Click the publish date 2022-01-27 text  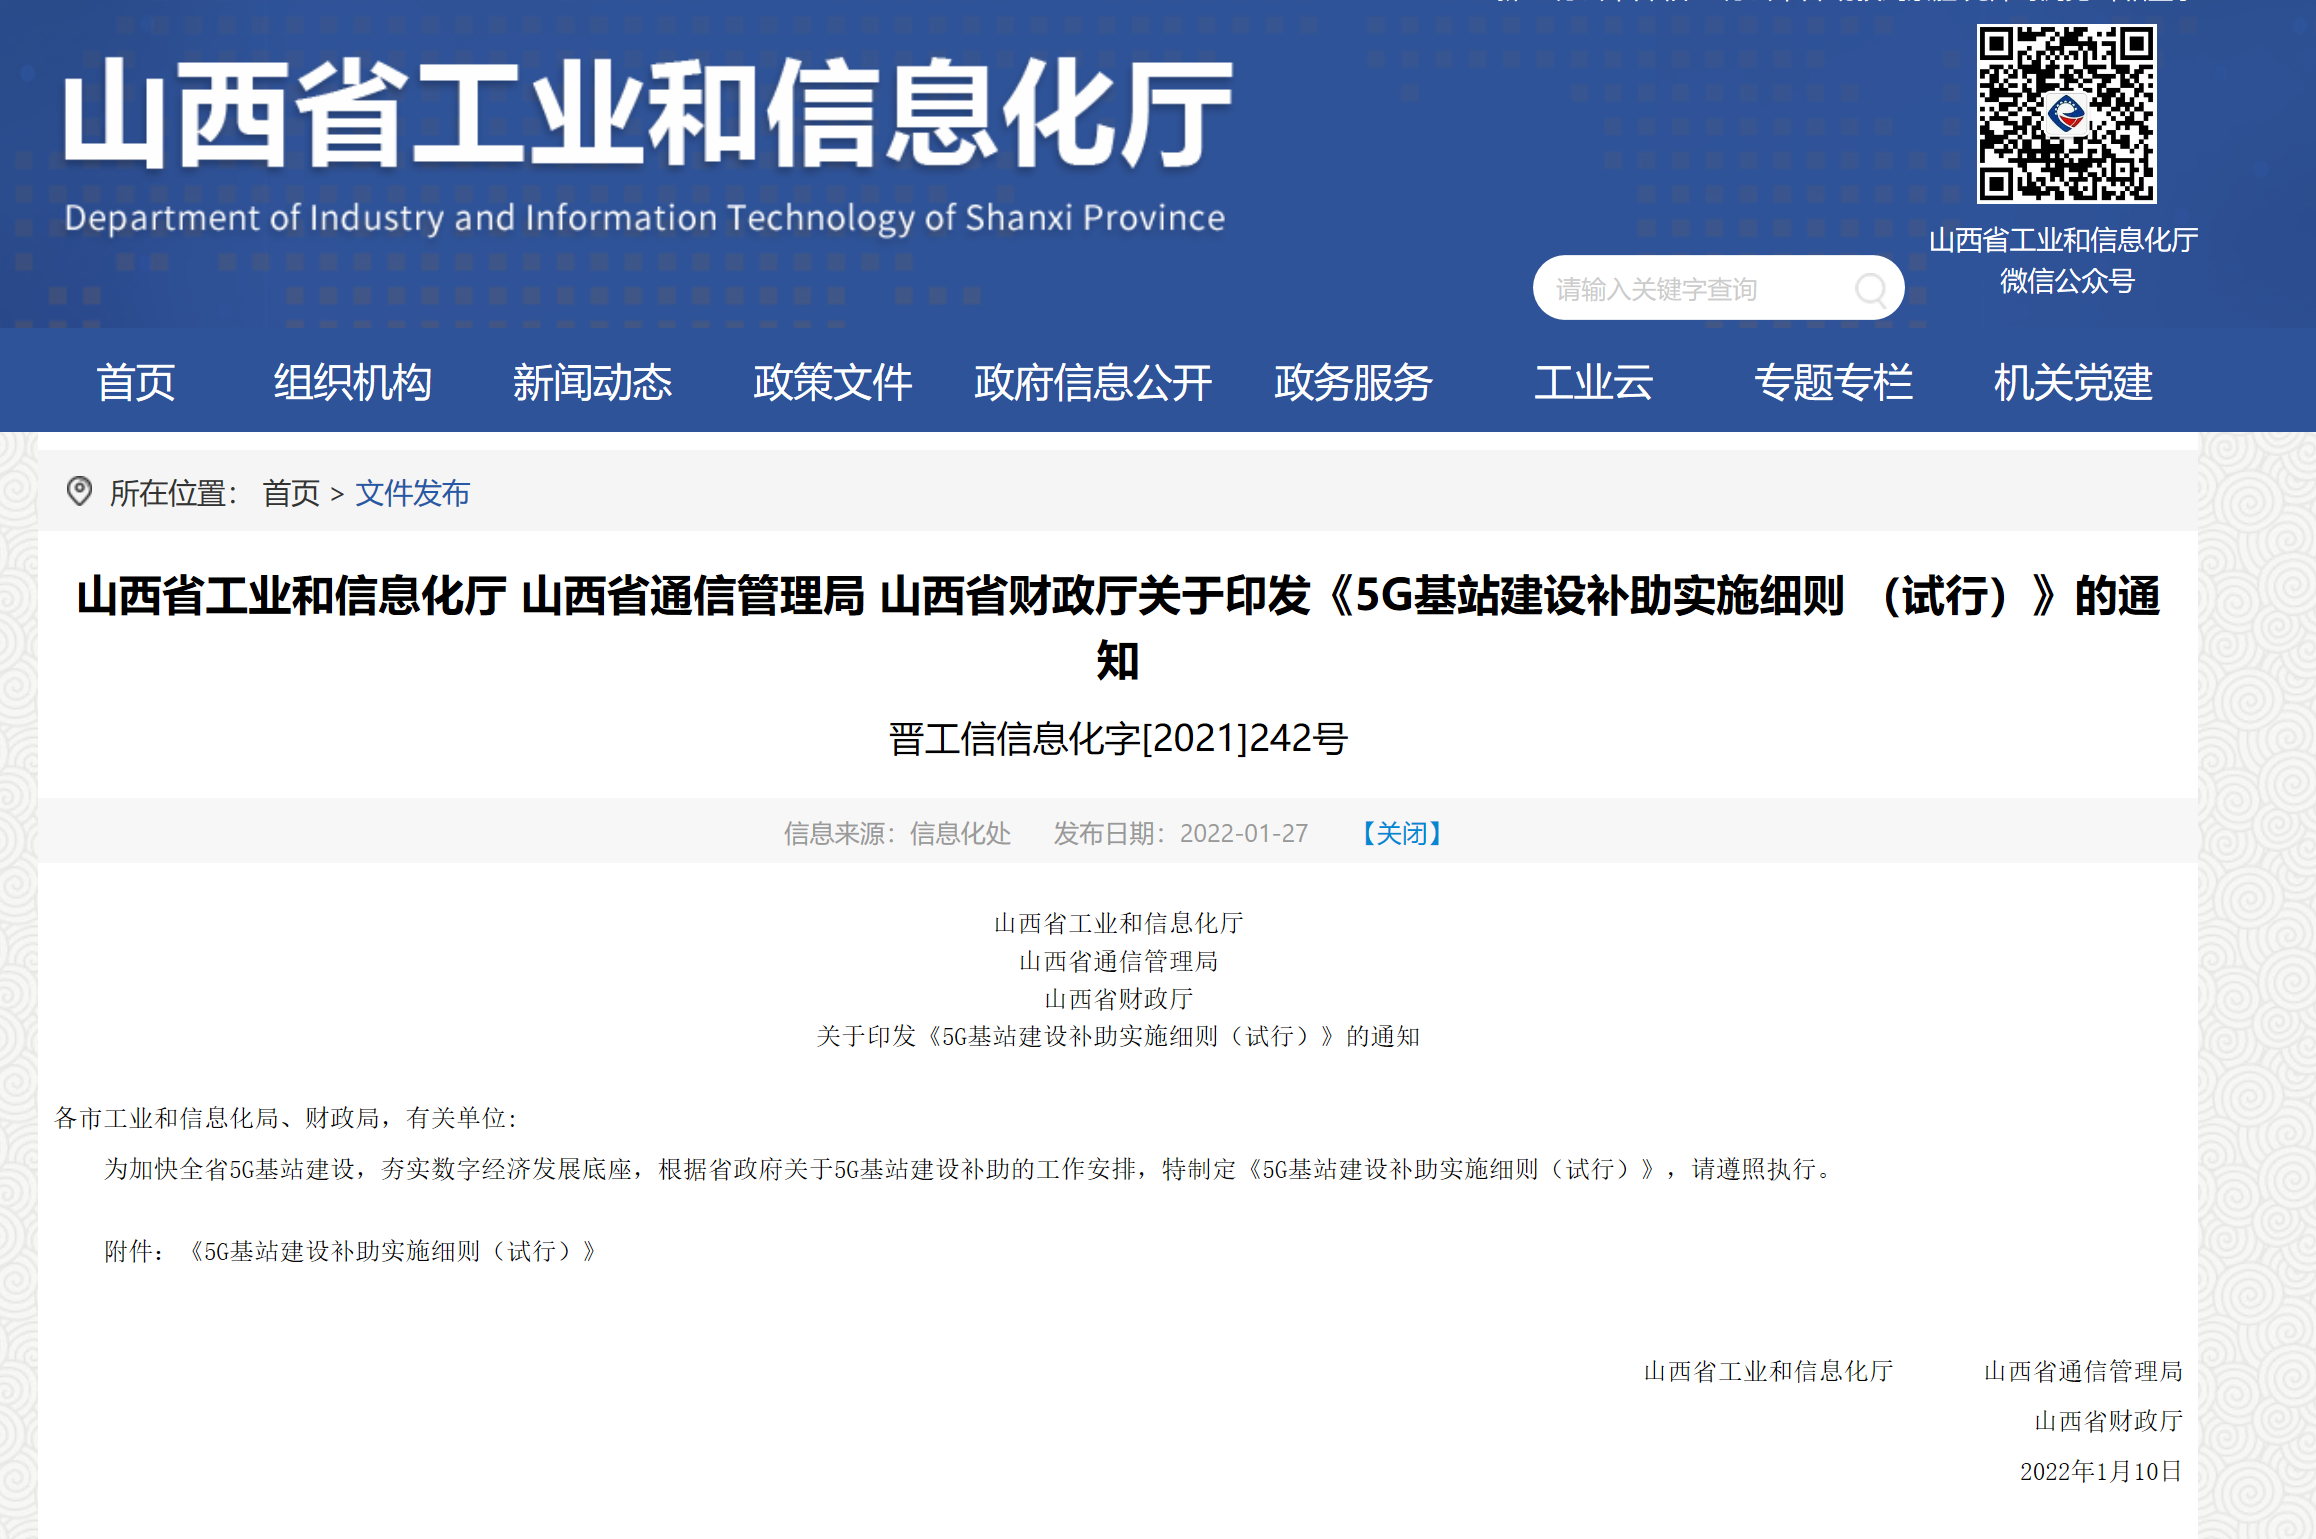[x=1243, y=833]
